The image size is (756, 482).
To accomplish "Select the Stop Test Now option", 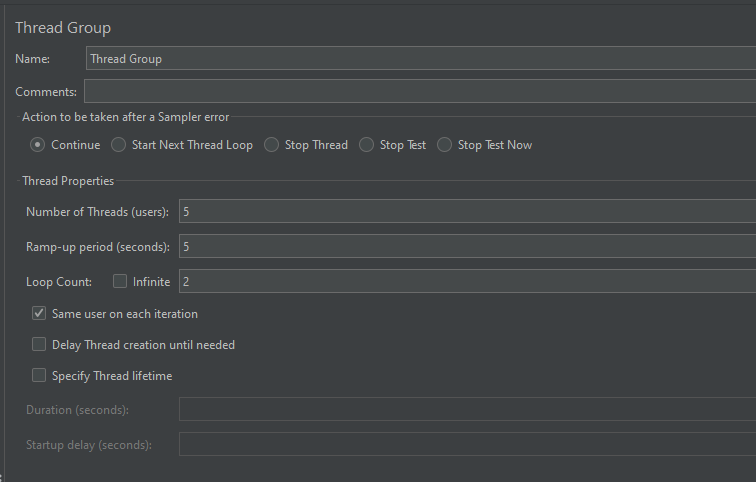I will pos(445,145).
